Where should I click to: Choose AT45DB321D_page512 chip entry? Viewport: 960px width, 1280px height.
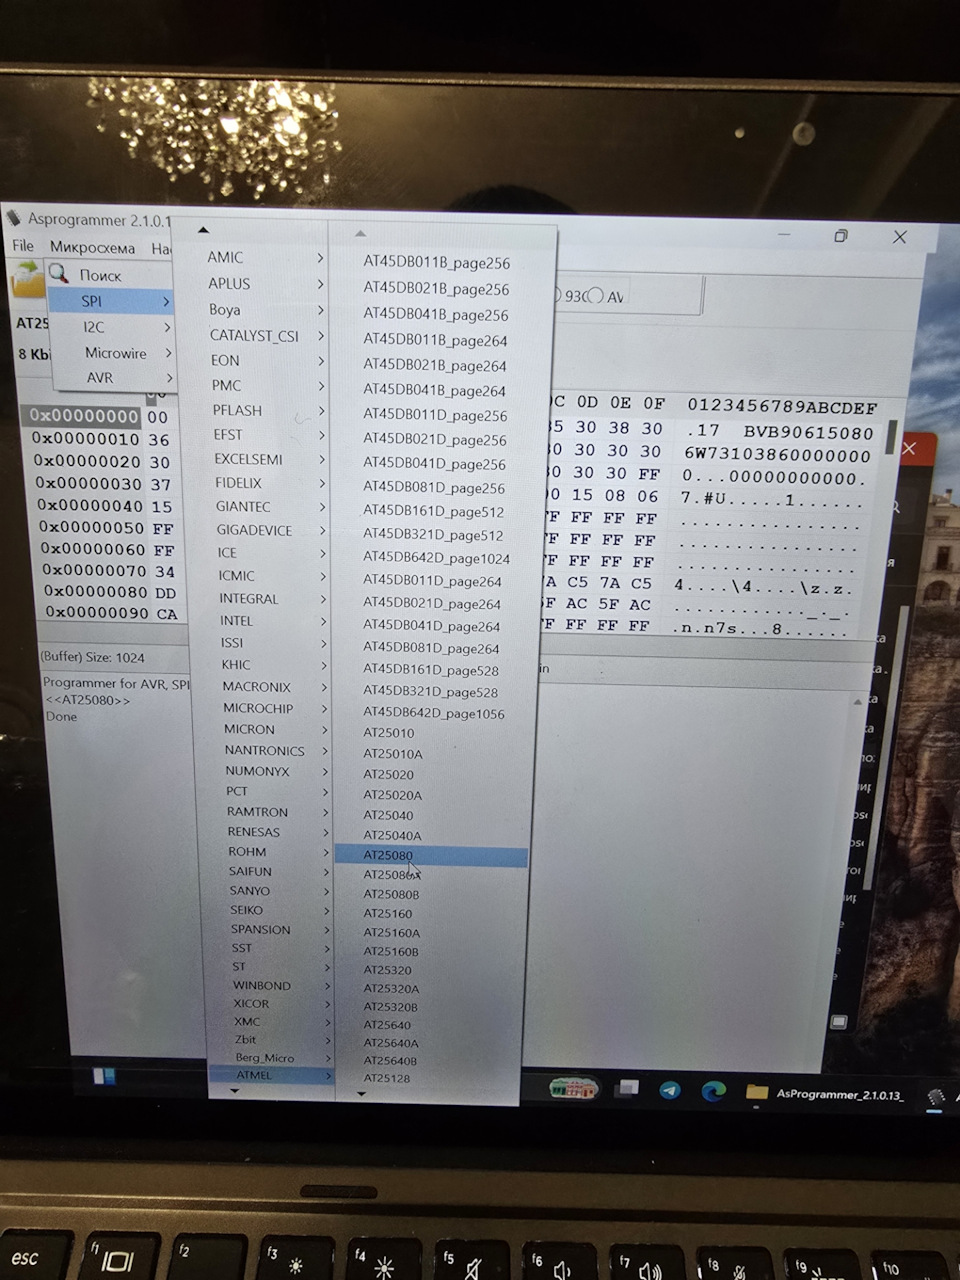tap(434, 535)
